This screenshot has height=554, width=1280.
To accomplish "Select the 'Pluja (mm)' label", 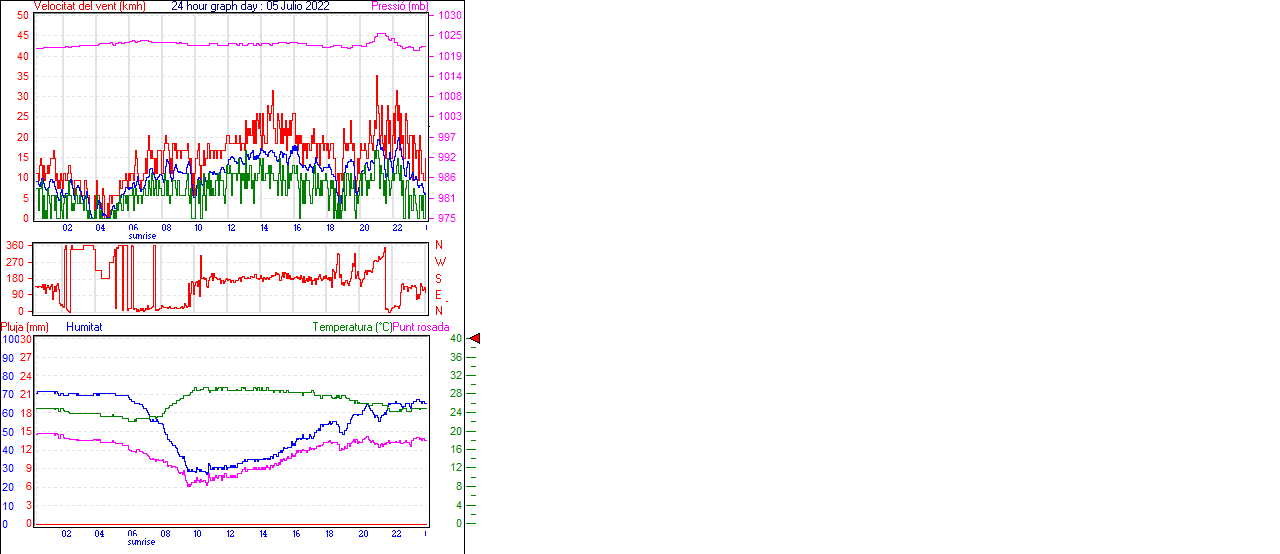I will (x=25, y=327).
